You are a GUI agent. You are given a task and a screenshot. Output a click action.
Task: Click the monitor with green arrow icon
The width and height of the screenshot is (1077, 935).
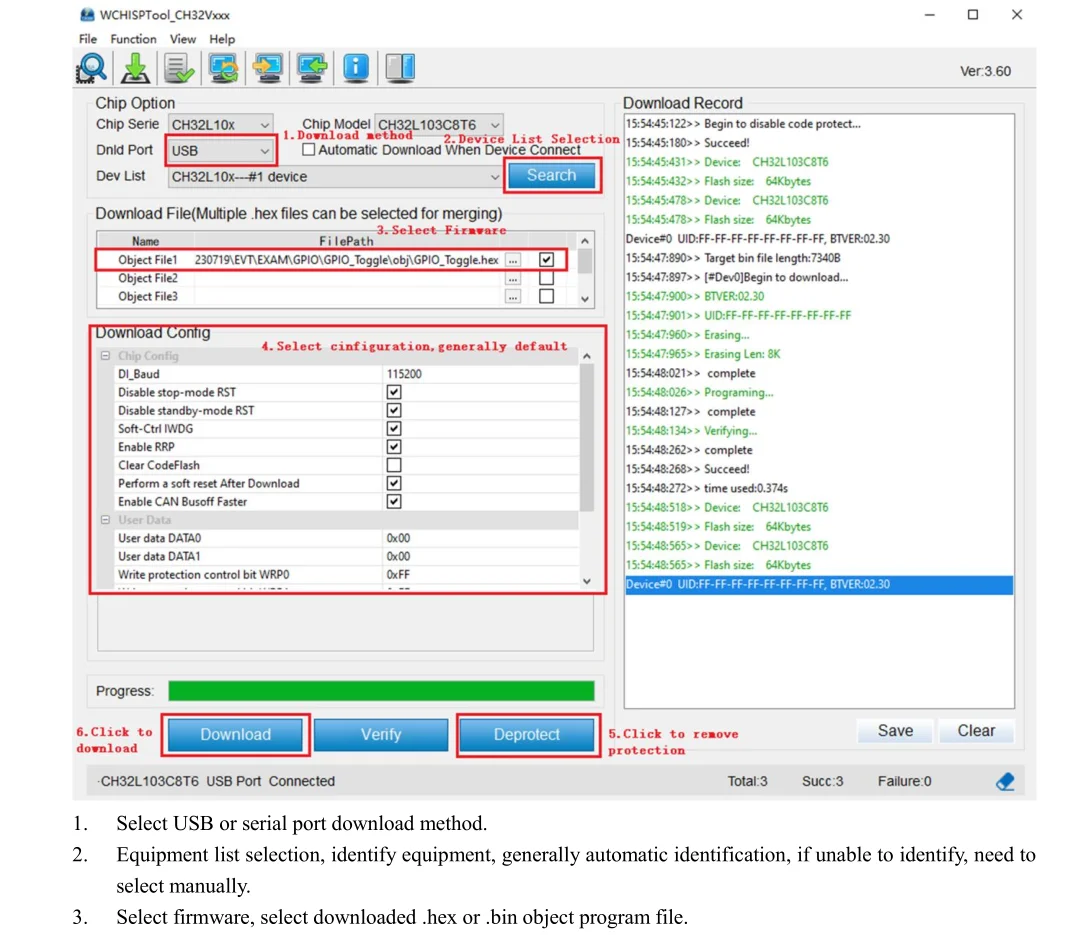312,68
